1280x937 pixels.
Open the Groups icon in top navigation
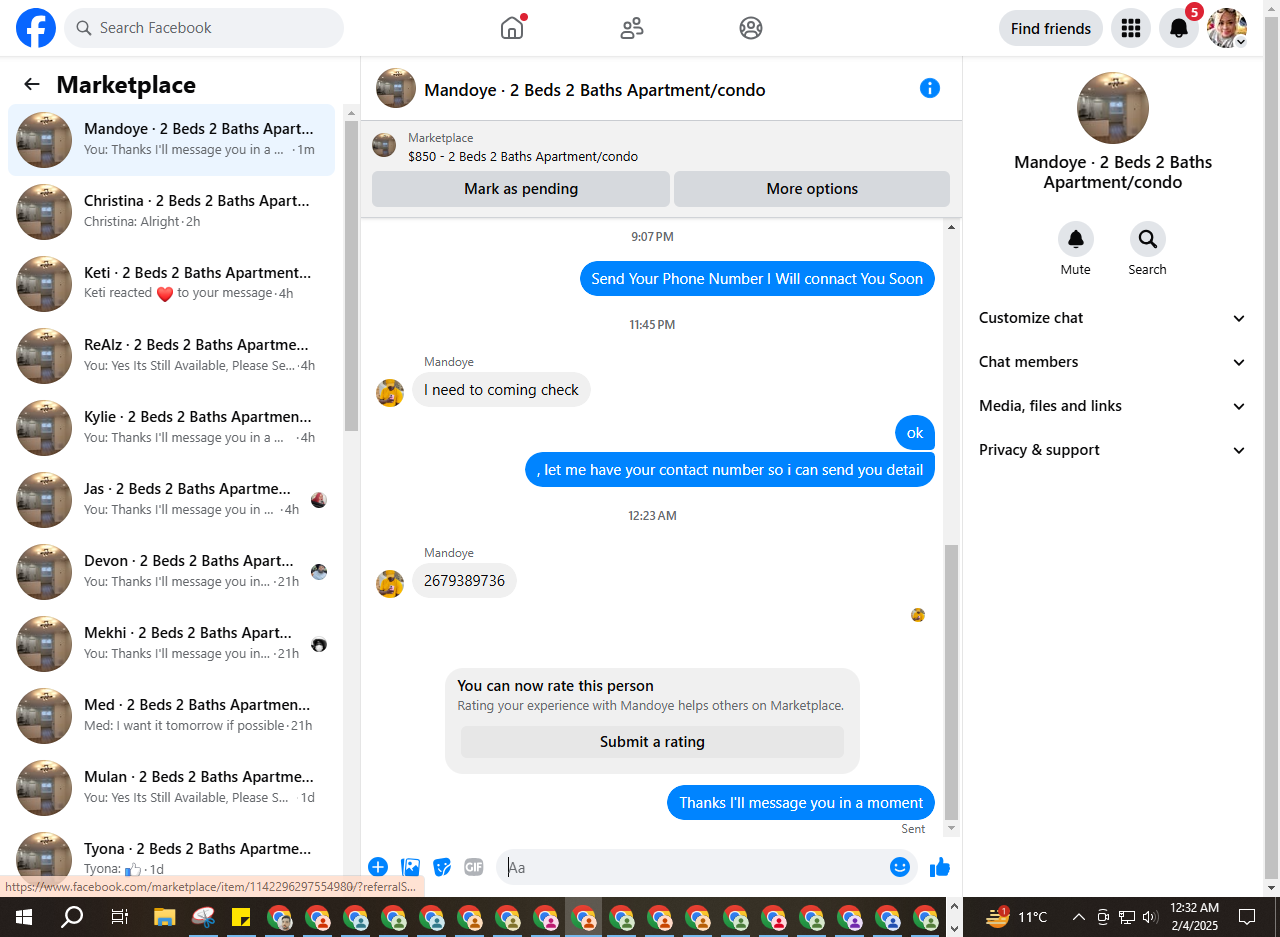[751, 28]
